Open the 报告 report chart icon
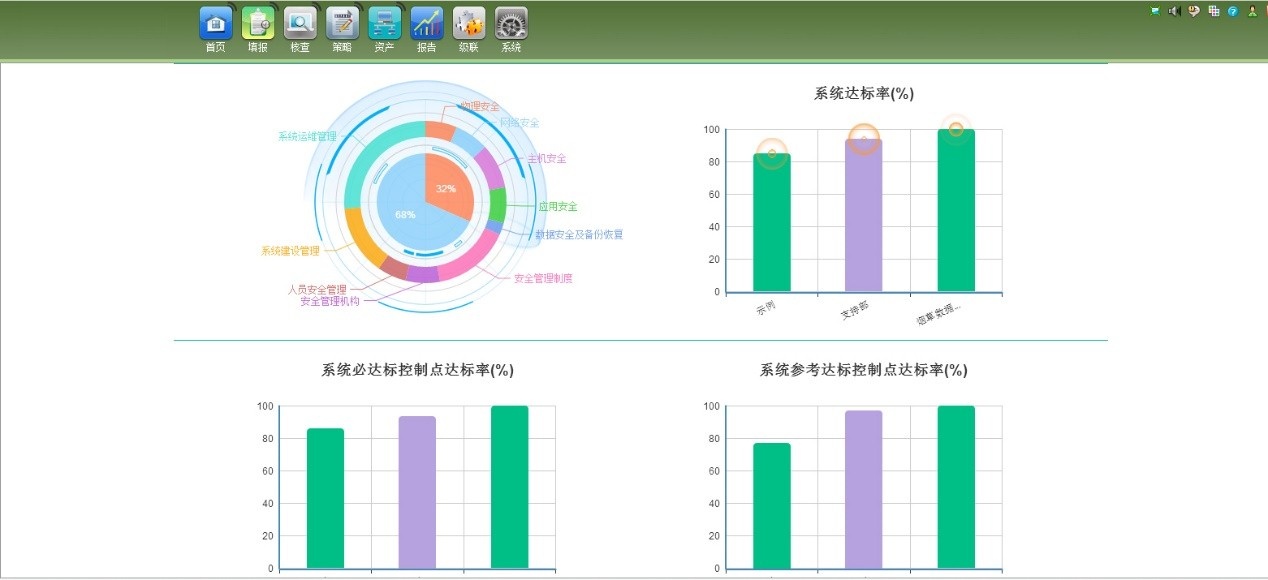The image size is (1268, 580). (x=427, y=23)
